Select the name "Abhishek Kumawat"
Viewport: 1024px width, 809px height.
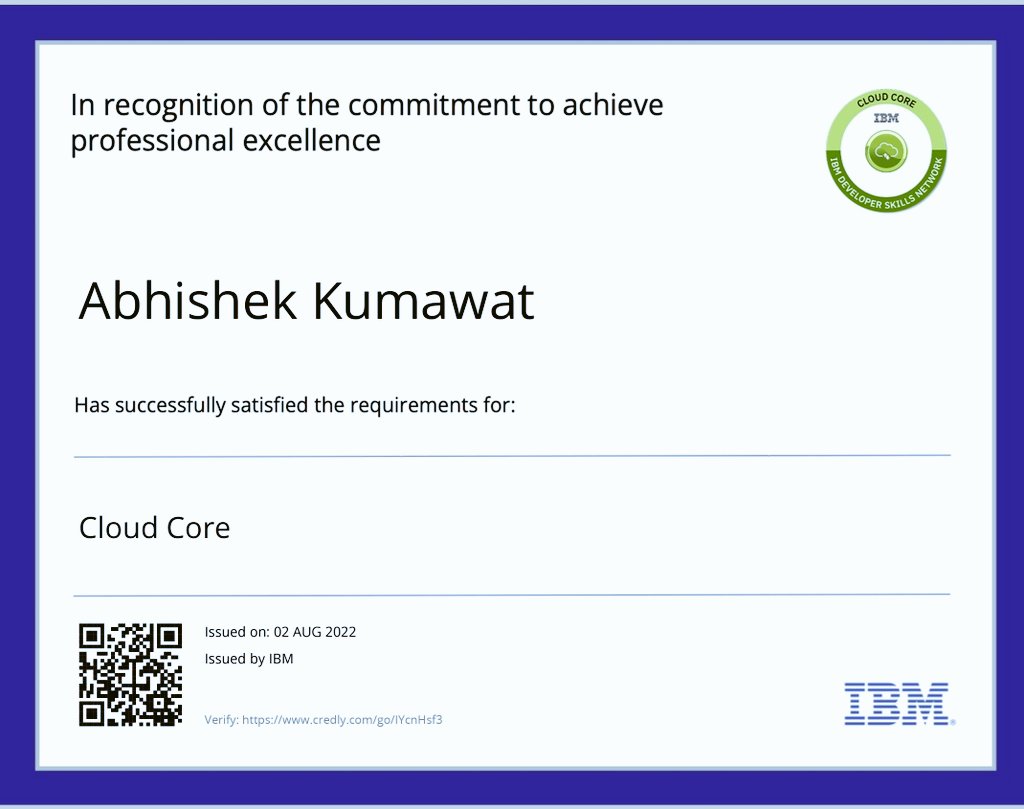(x=306, y=301)
